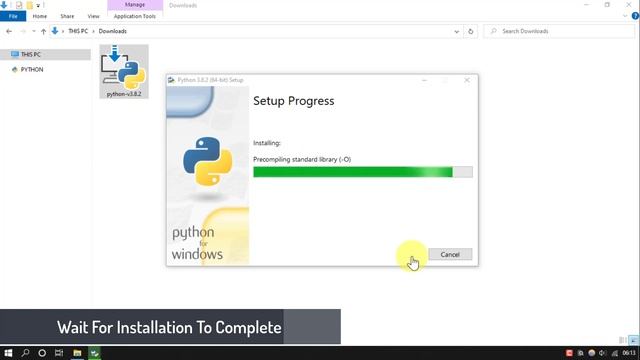Close the Python setup dialog

point(467,80)
